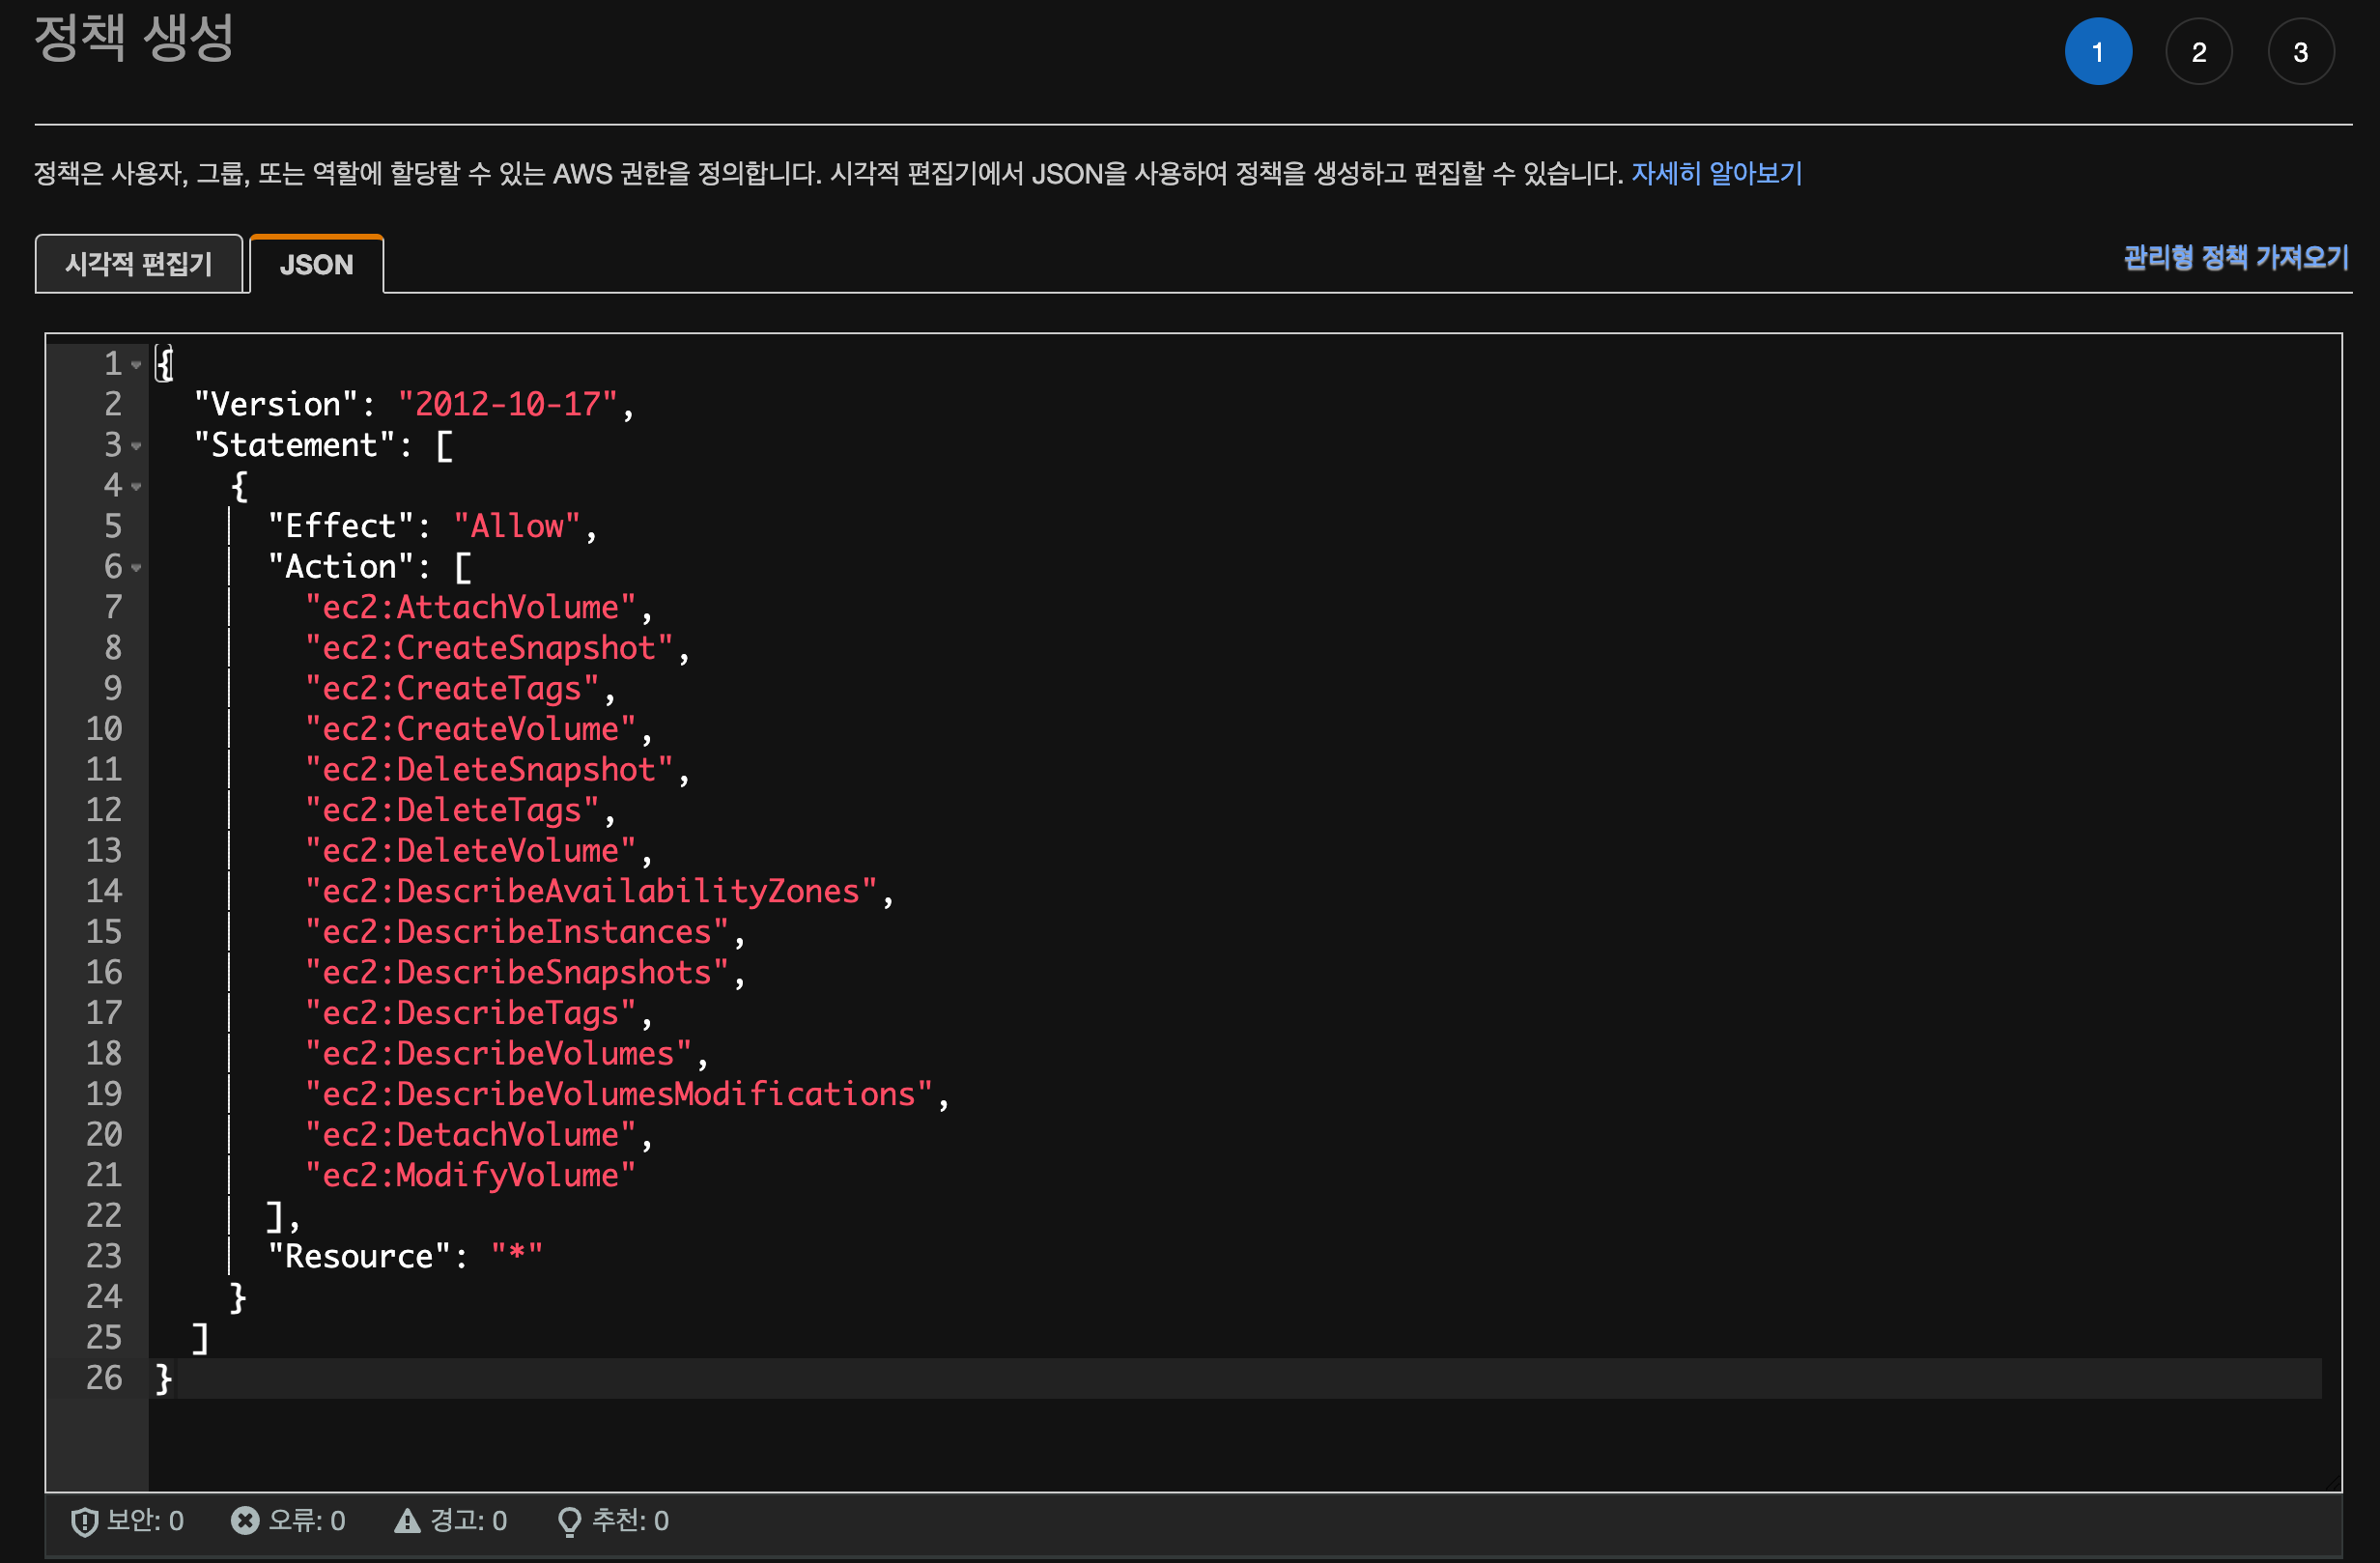This screenshot has height=1563, width=2380.
Task: Go to step 3 circle indicator
Action: point(2300,52)
